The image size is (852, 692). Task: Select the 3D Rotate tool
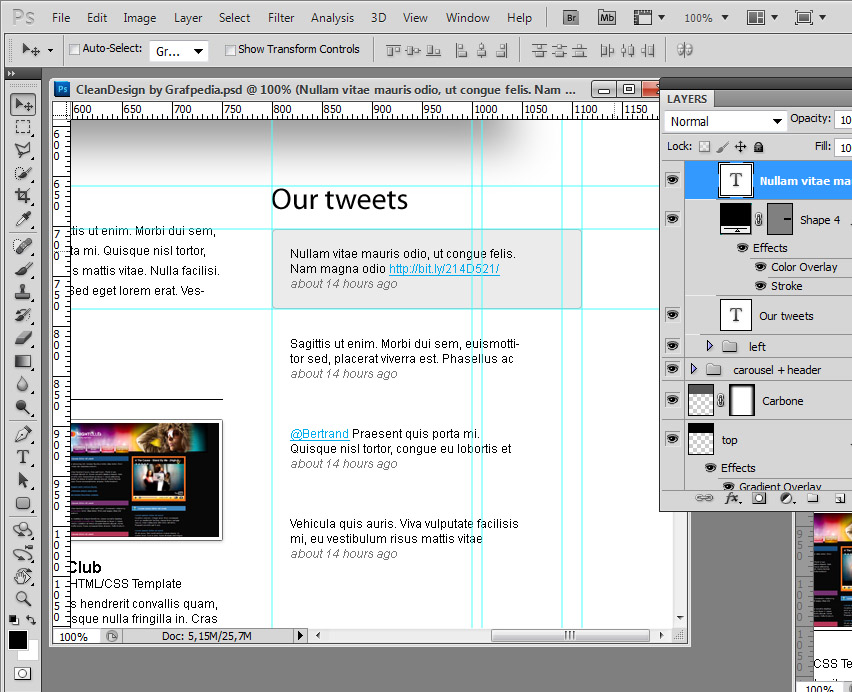[23, 530]
